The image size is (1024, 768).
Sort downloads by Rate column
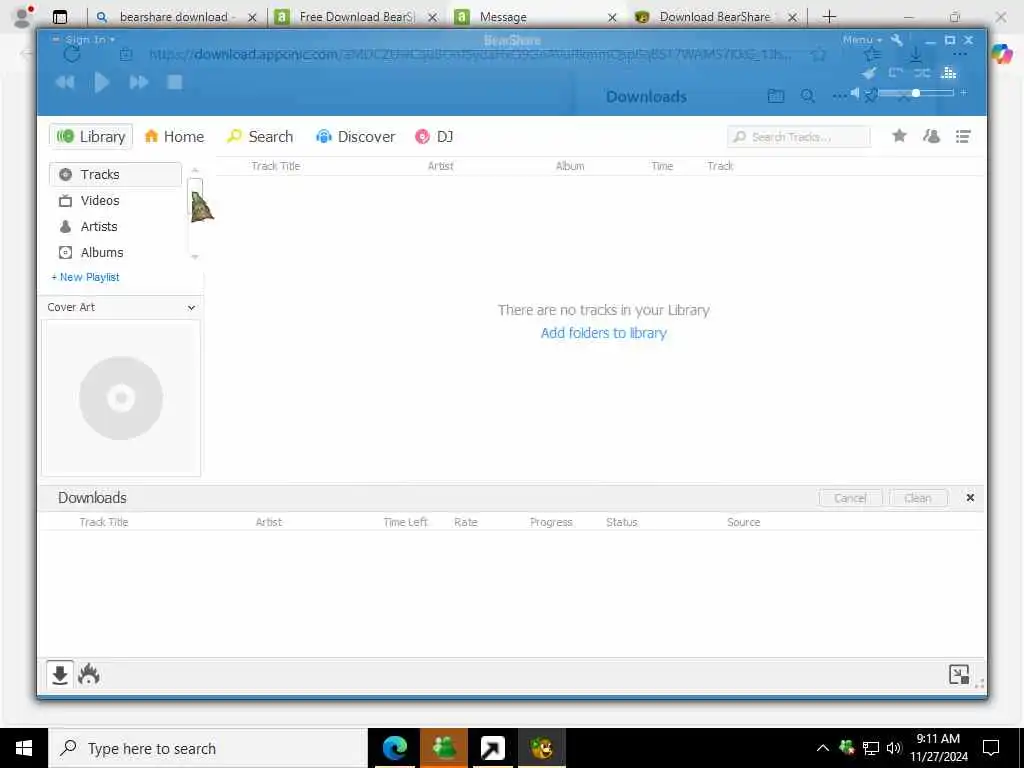click(466, 522)
